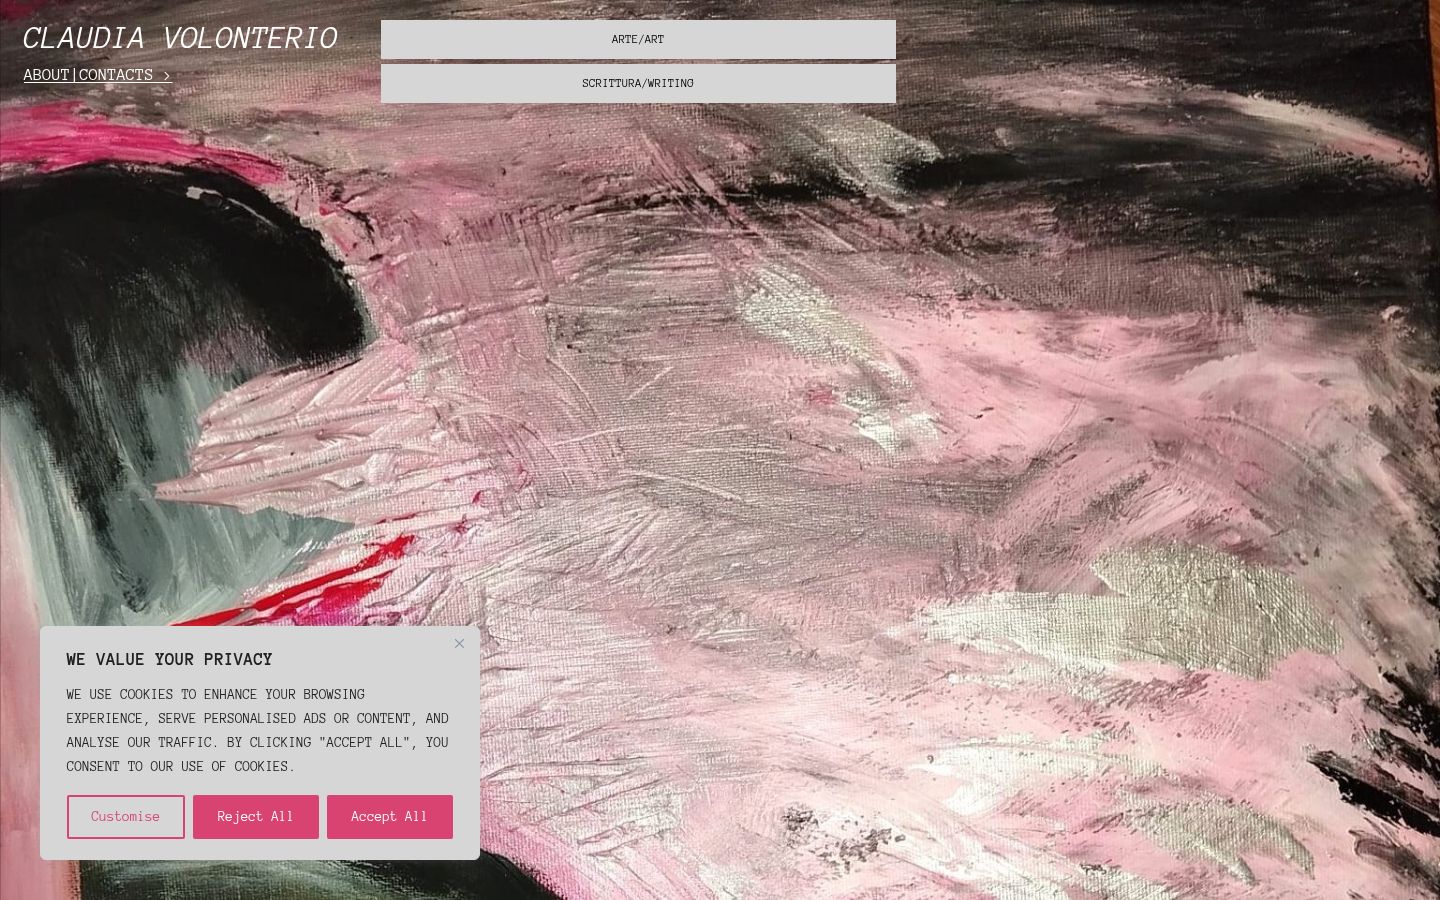The image size is (1440, 900).
Task: Open the ARTE/ART menu item
Action: coord(638,40)
